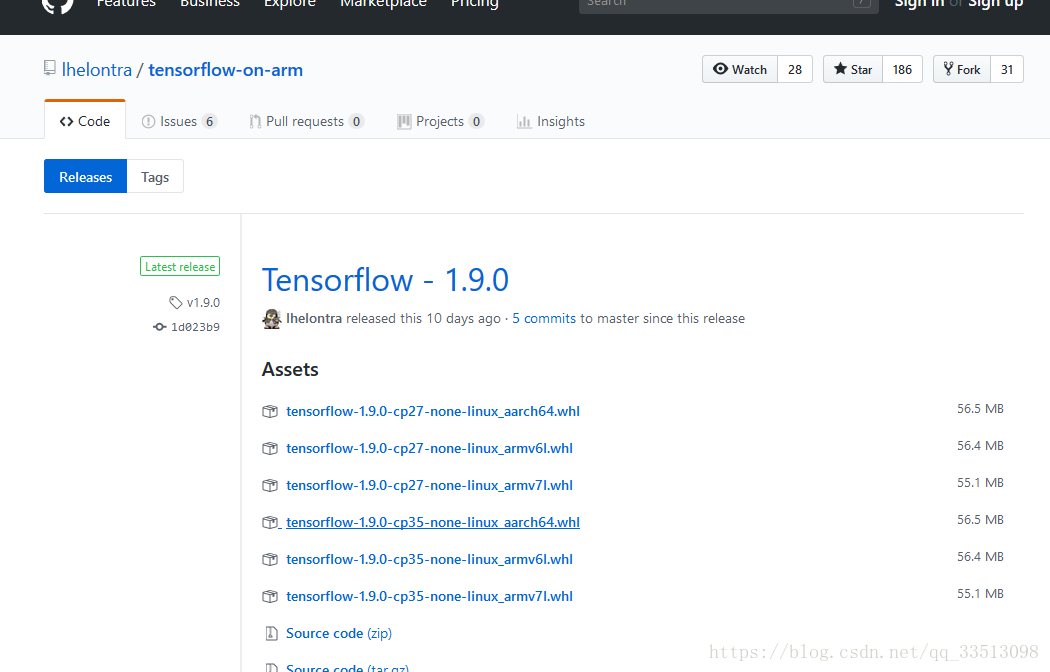Image resolution: width=1050 pixels, height=672 pixels.
Task: Open commit 1d023b9
Action: 195,327
